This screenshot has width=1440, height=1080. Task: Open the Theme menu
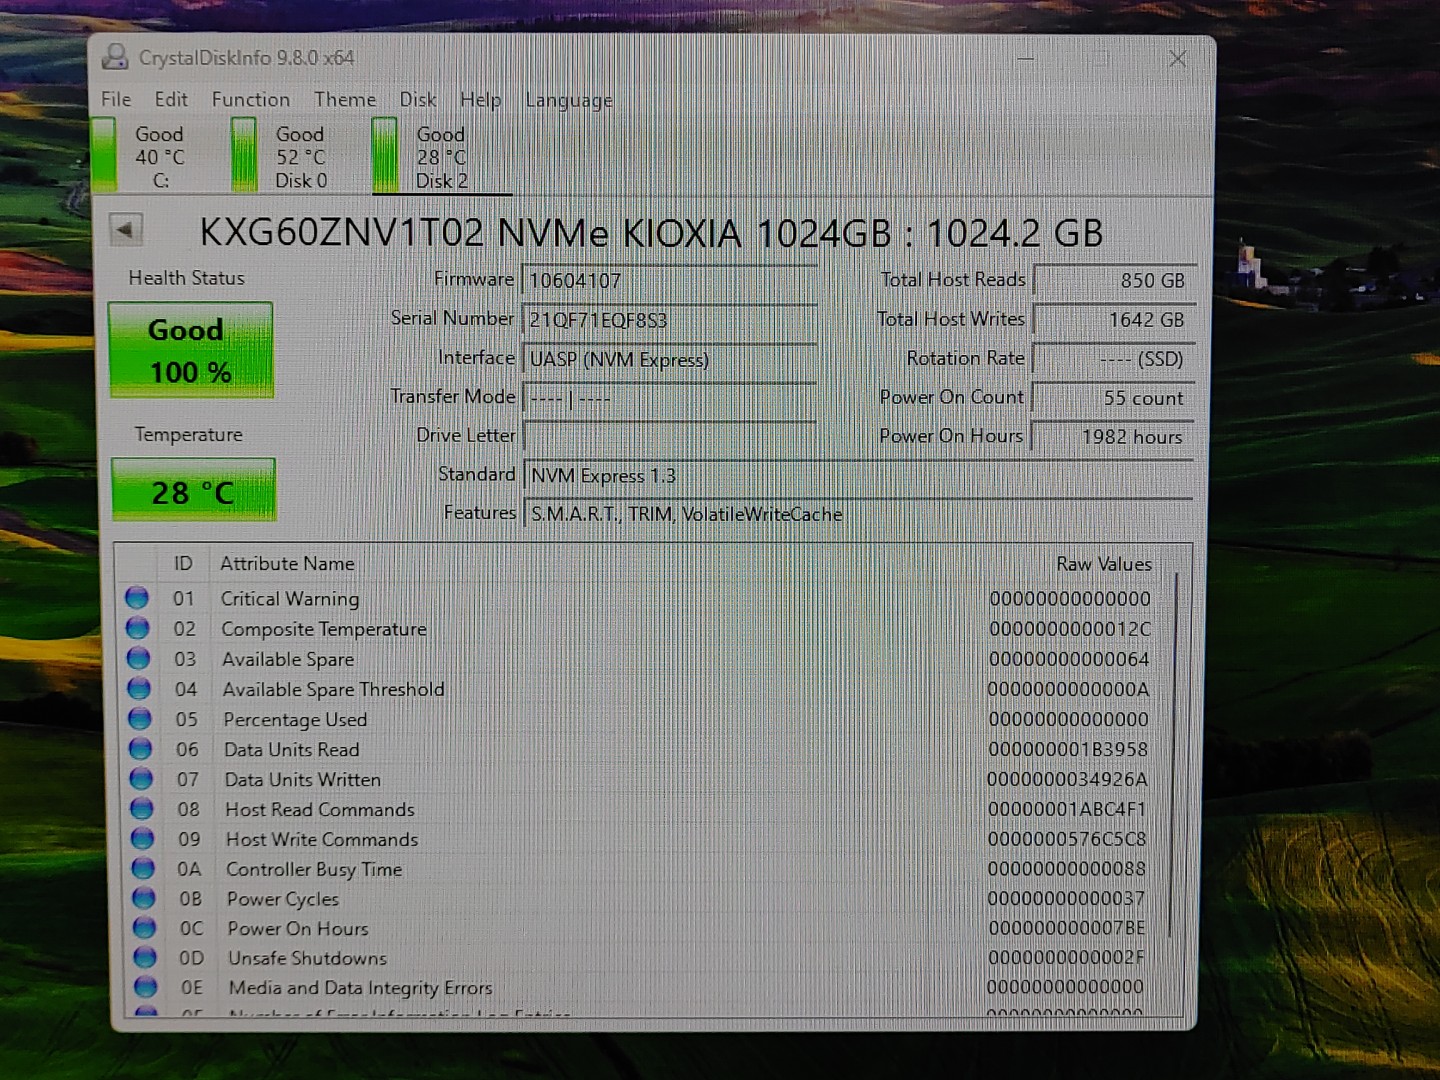coord(345,99)
